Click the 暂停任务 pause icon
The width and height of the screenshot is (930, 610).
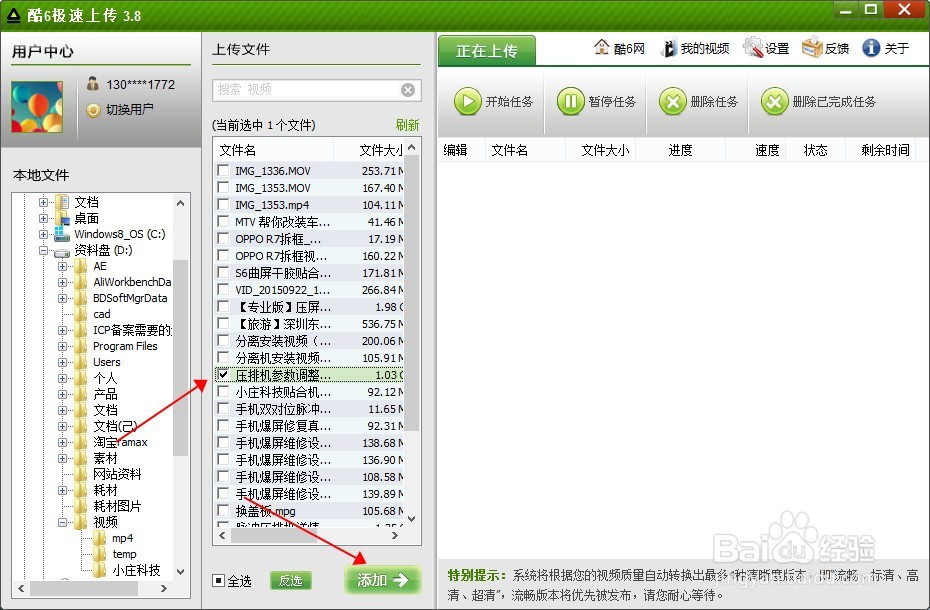(570, 101)
